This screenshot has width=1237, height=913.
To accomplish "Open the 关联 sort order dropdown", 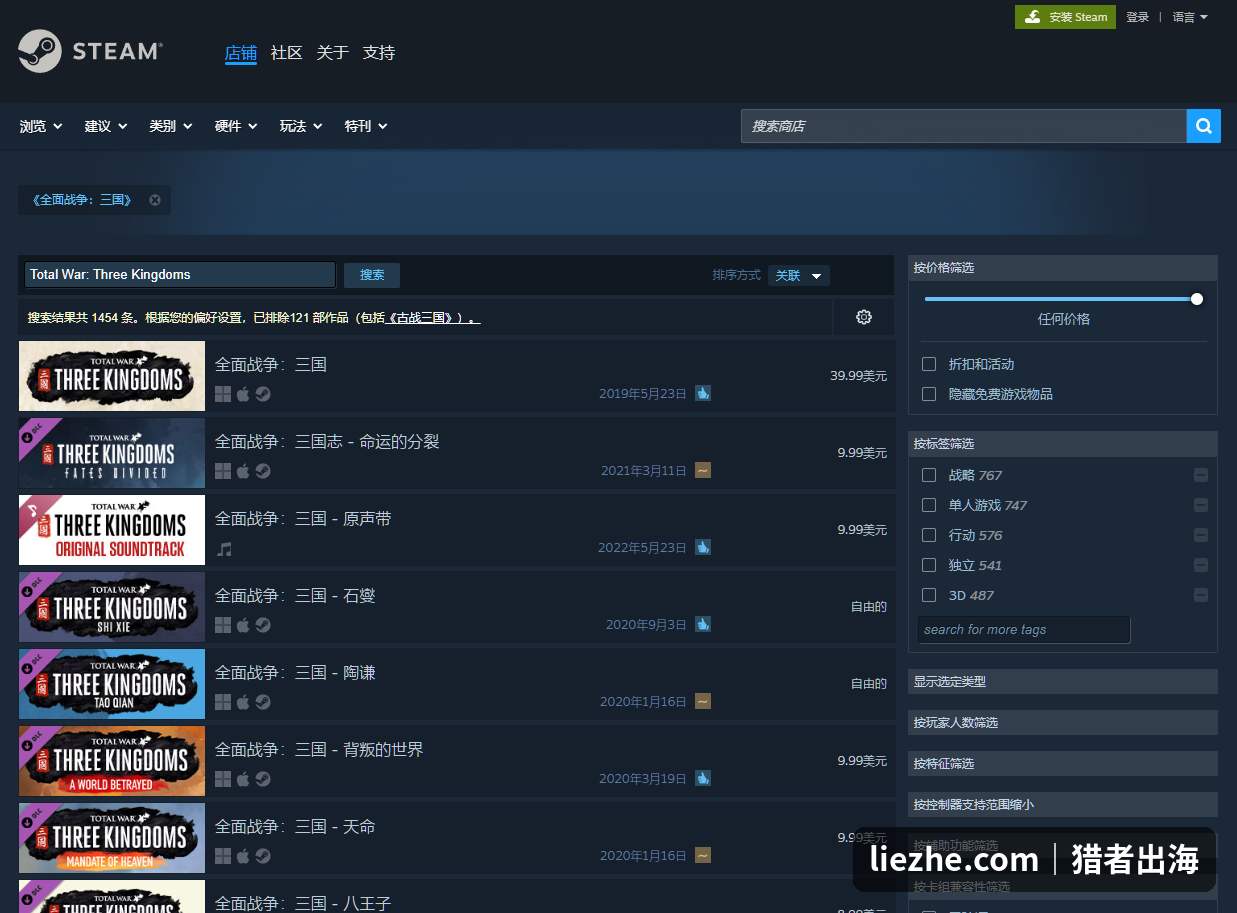I will [x=799, y=275].
